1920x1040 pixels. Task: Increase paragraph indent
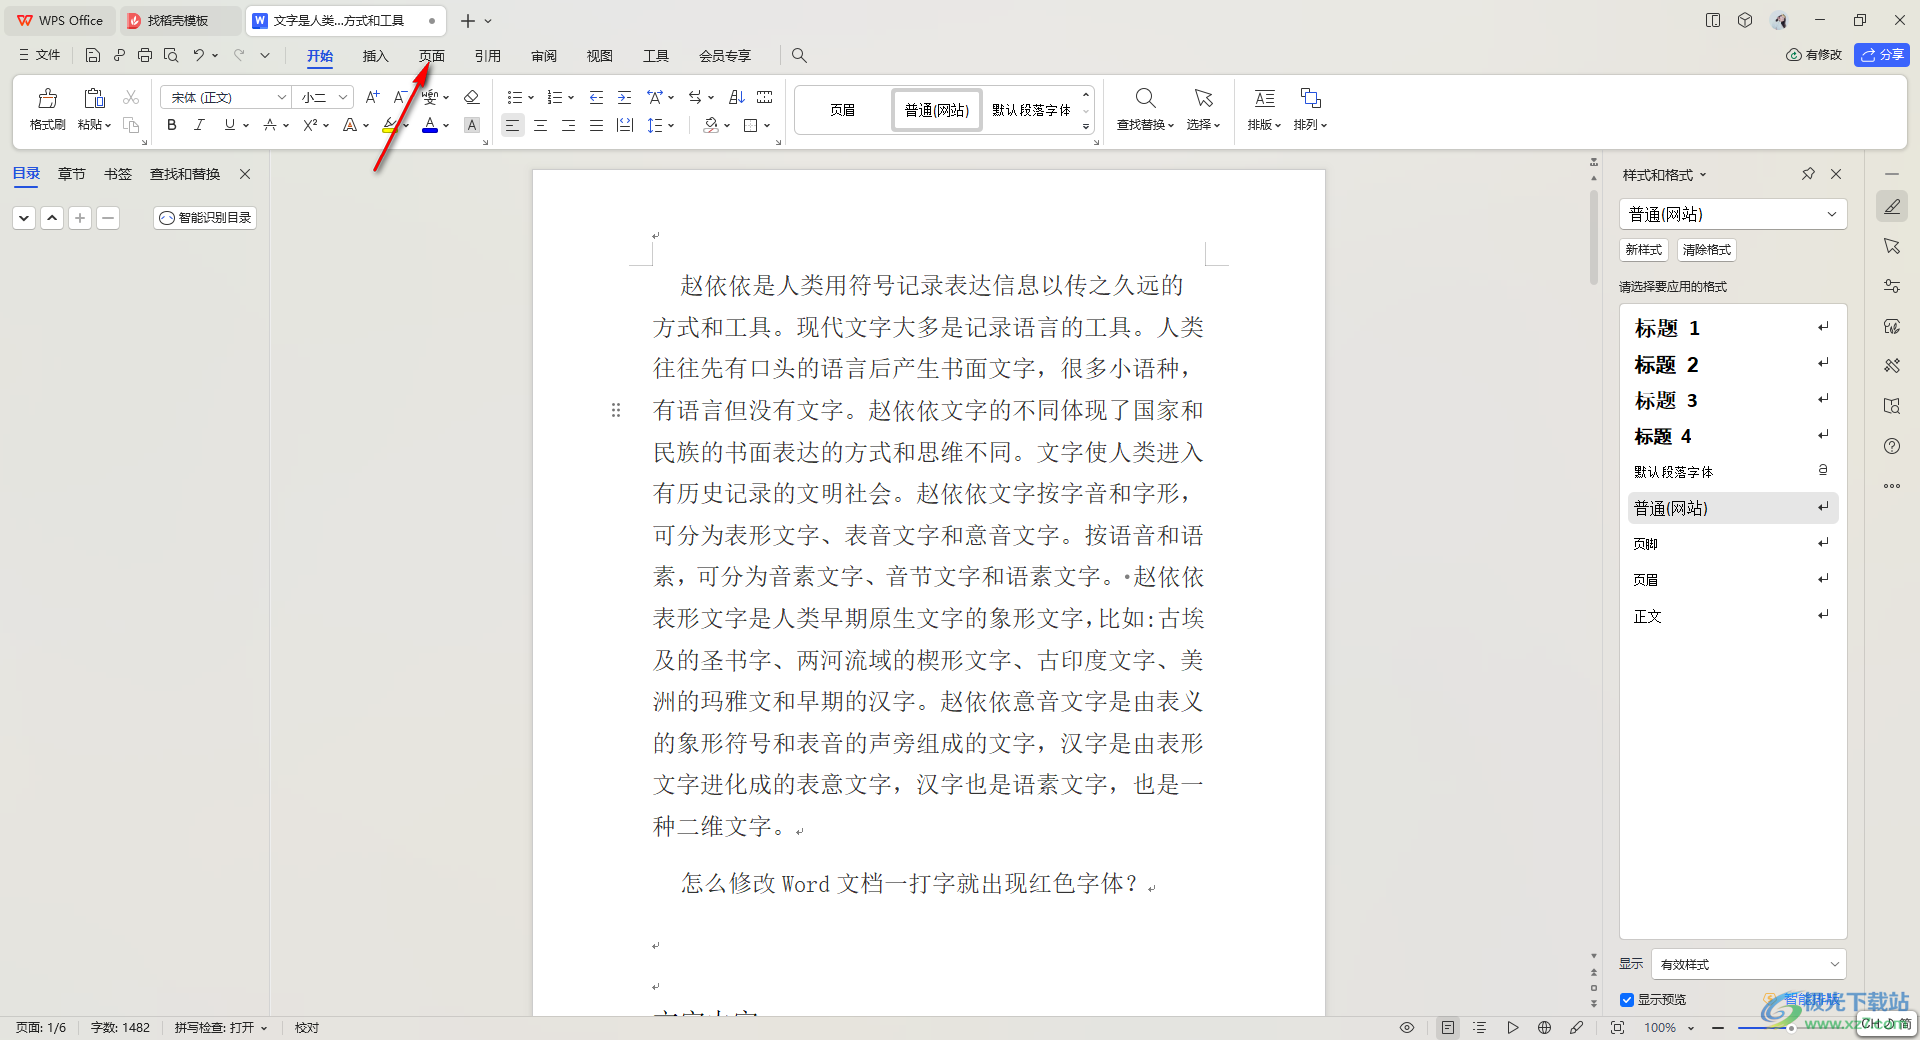click(624, 97)
